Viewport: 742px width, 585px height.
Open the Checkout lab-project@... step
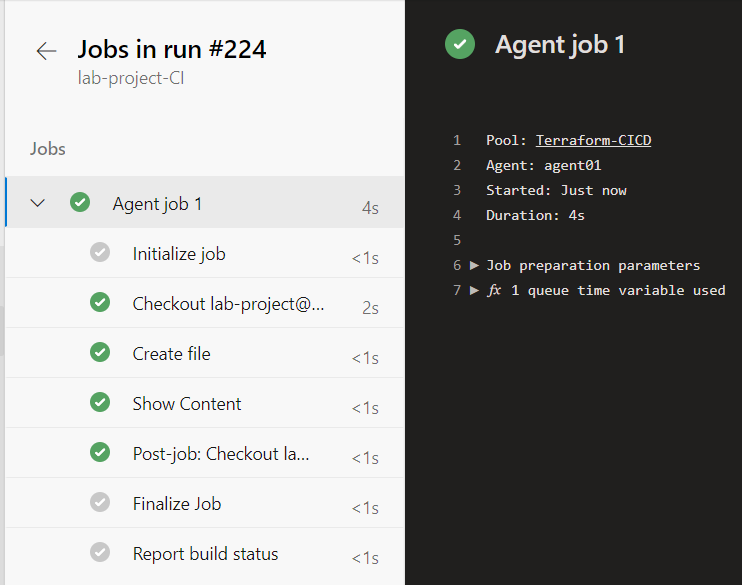pos(204,303)
